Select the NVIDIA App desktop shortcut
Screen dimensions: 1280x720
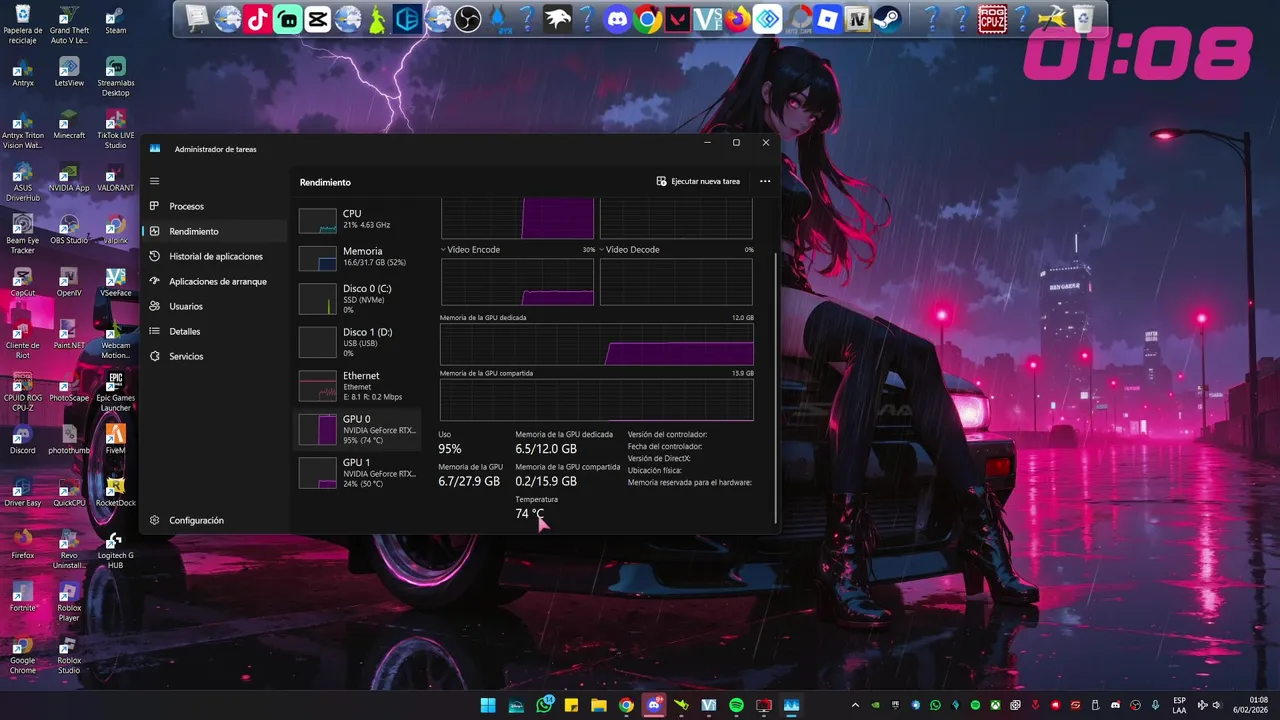[x=69, y=176]
